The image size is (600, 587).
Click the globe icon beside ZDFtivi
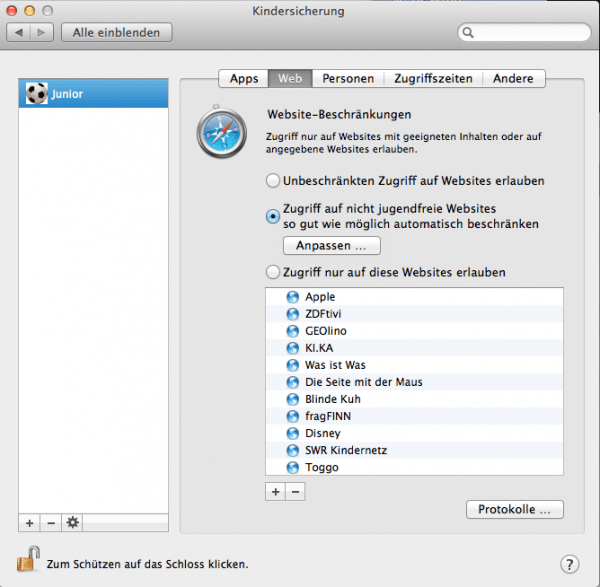[x=293, y=314]
